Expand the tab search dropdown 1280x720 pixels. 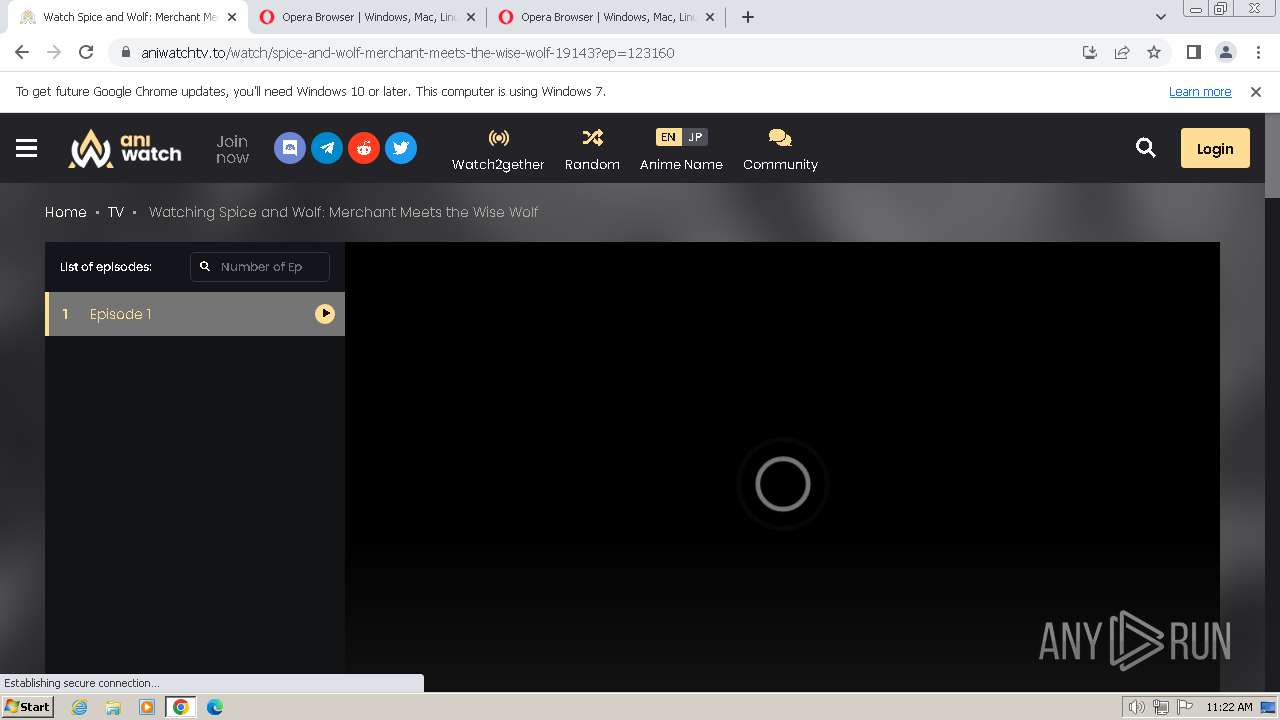[x=1160, y=17]
